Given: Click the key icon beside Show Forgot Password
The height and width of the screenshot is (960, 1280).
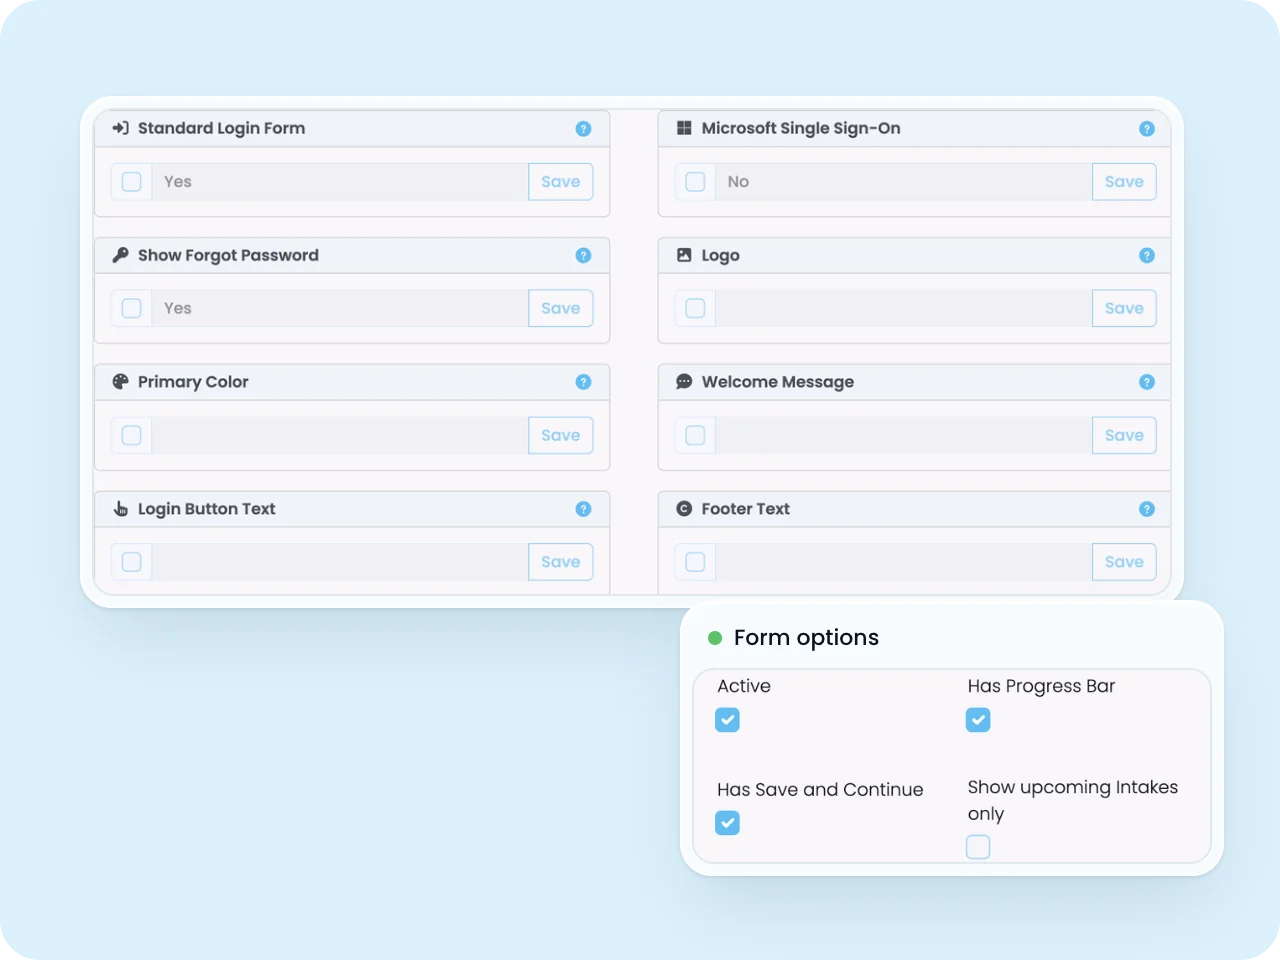Looking at the screenshot, I should click(x=121, y=255).
